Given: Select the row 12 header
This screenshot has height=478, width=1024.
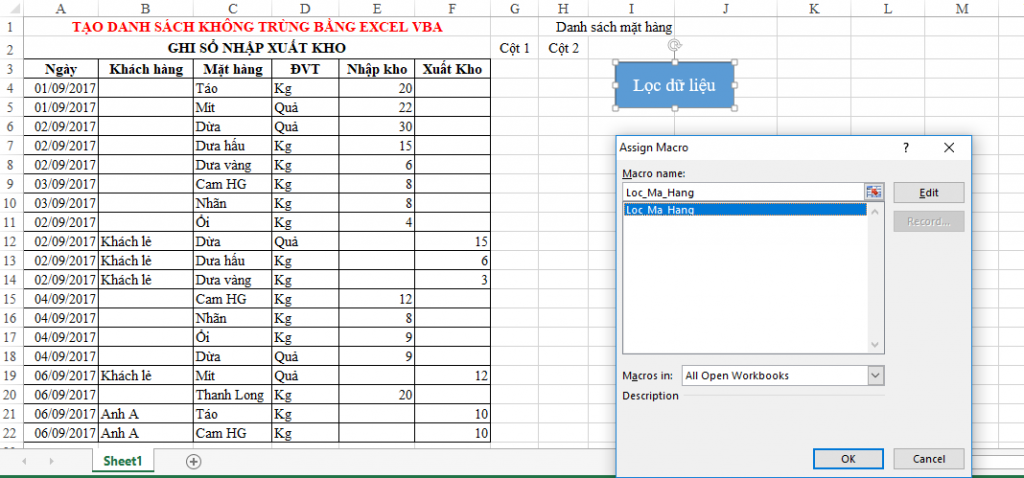Looking at the screenshot, I should [11, 241].
